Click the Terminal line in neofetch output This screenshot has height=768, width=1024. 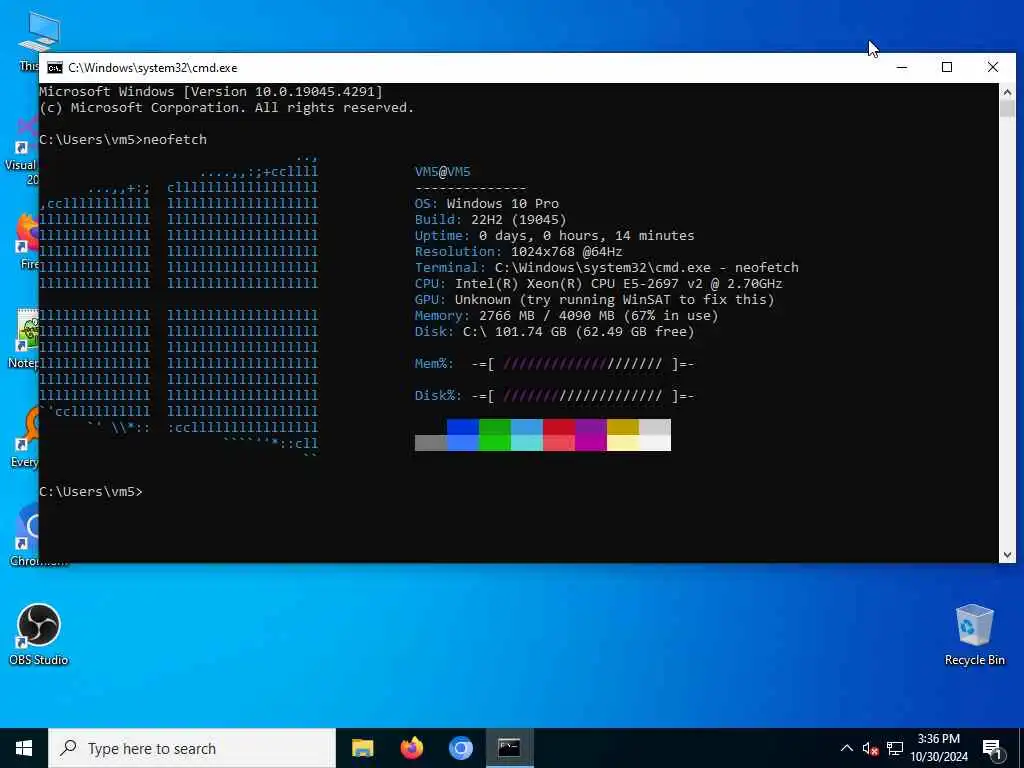(x=607, y=268)
